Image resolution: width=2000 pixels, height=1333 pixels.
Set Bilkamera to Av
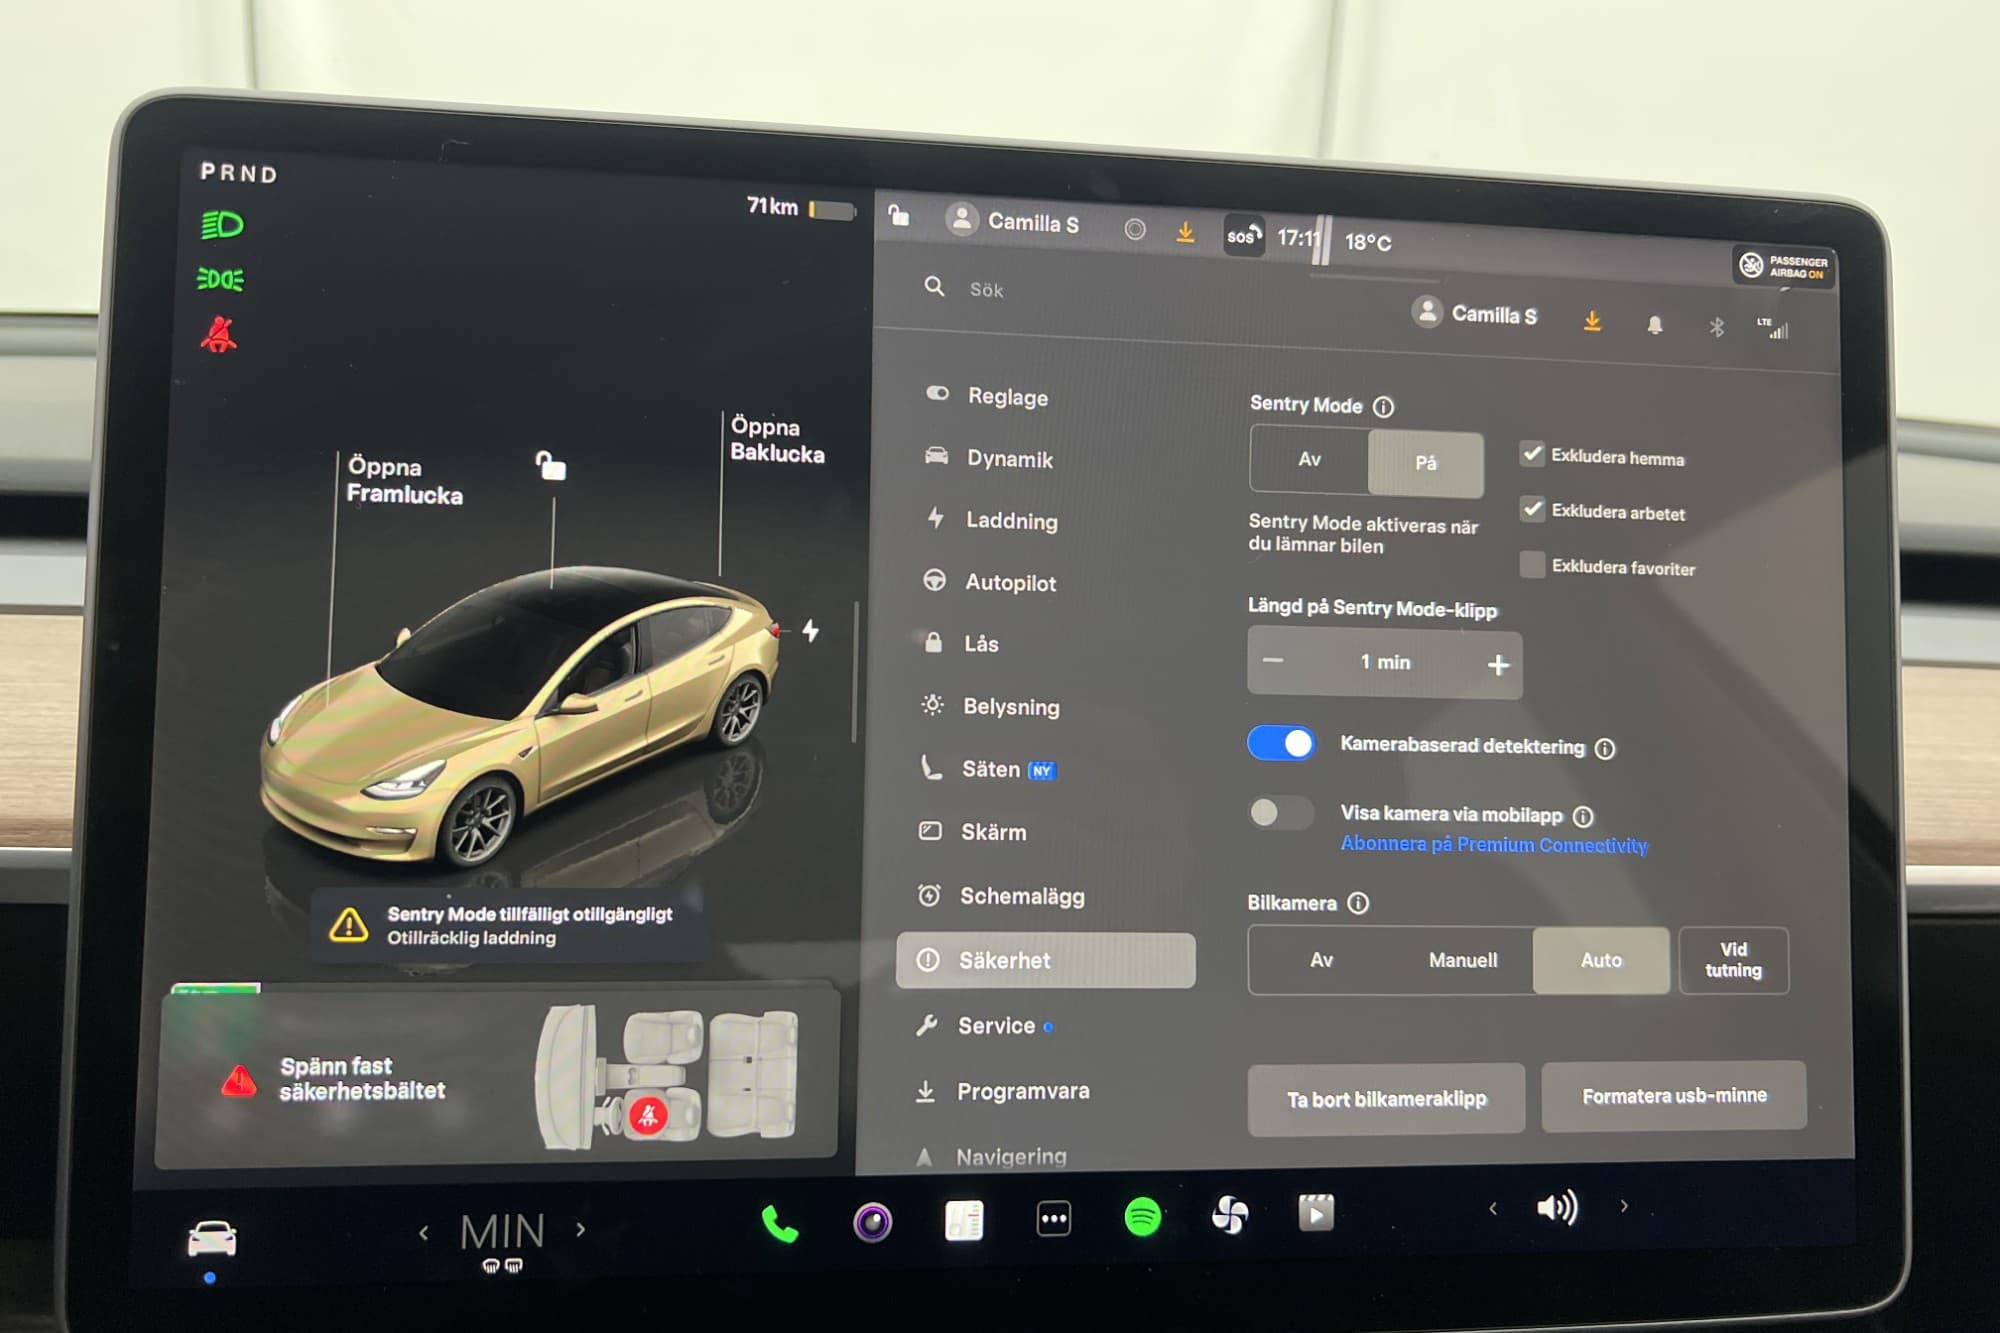click(1321, 960)
